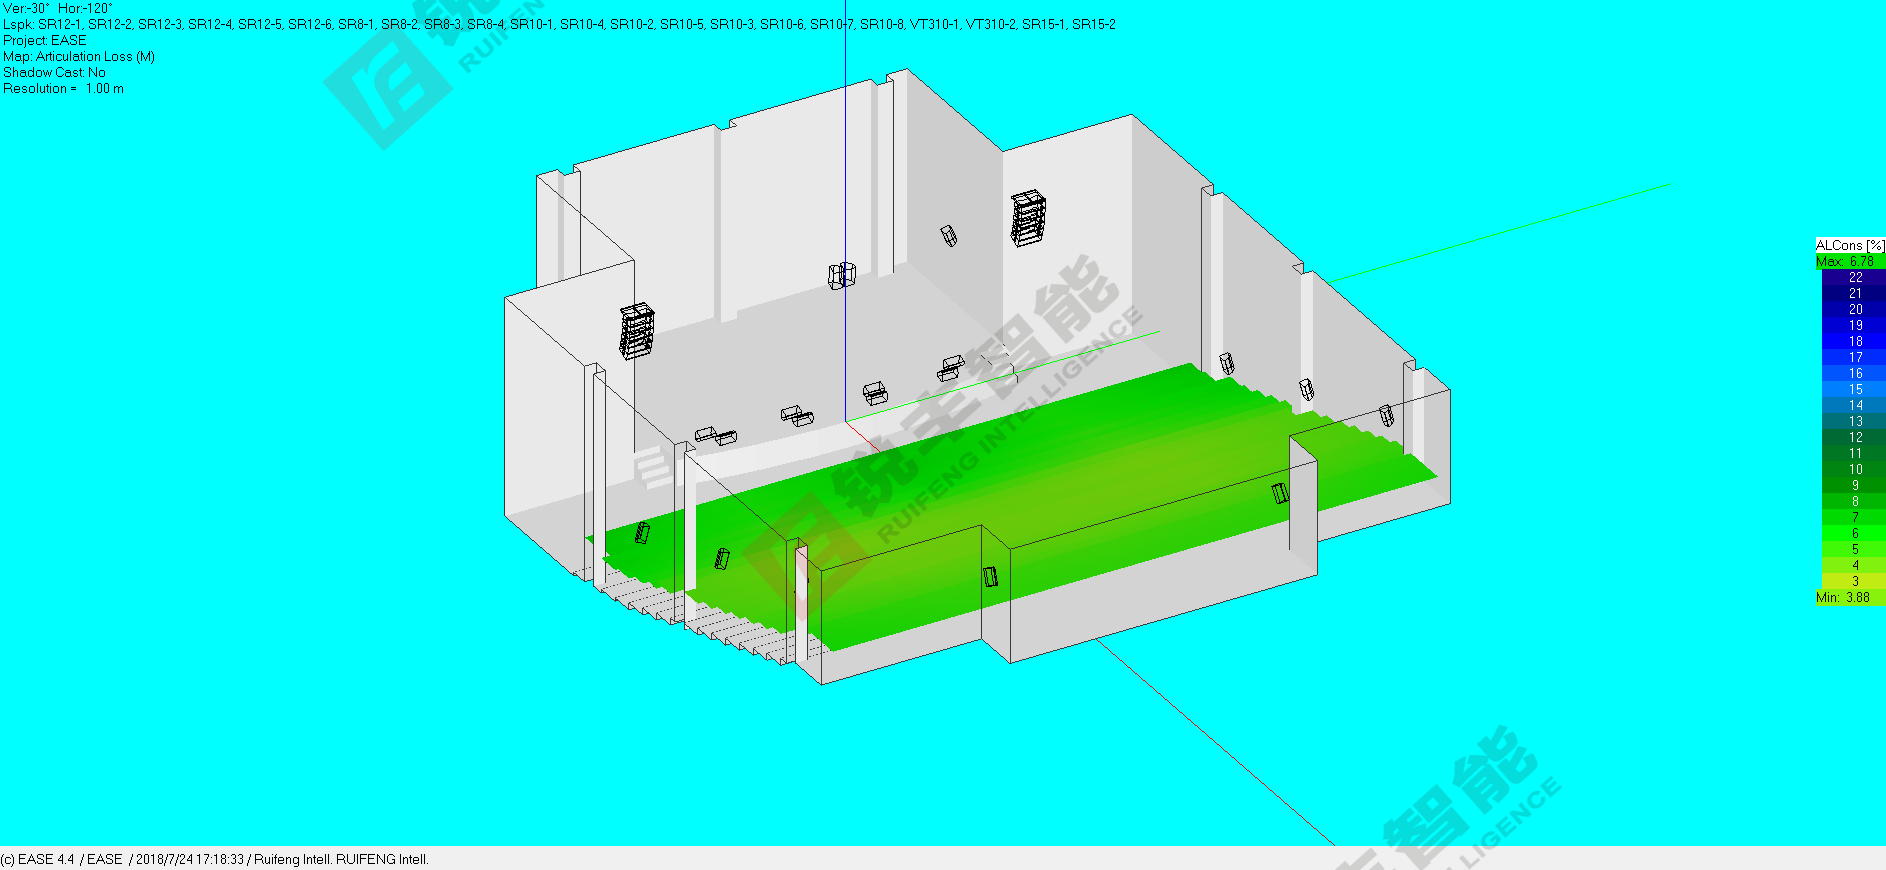1886x870 pixels.
Task: Select the Resolution = 1.00 m label
Action: pos(63,89)
